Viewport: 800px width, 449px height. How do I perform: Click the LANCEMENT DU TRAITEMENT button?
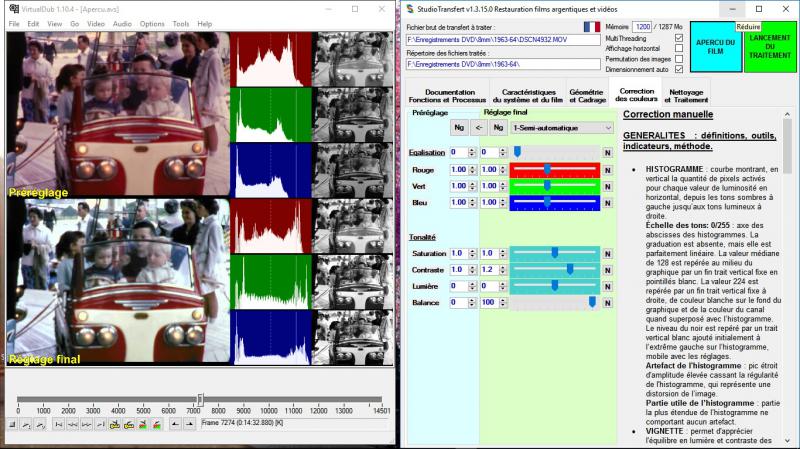pyautogui.click(x=769, y=46)
